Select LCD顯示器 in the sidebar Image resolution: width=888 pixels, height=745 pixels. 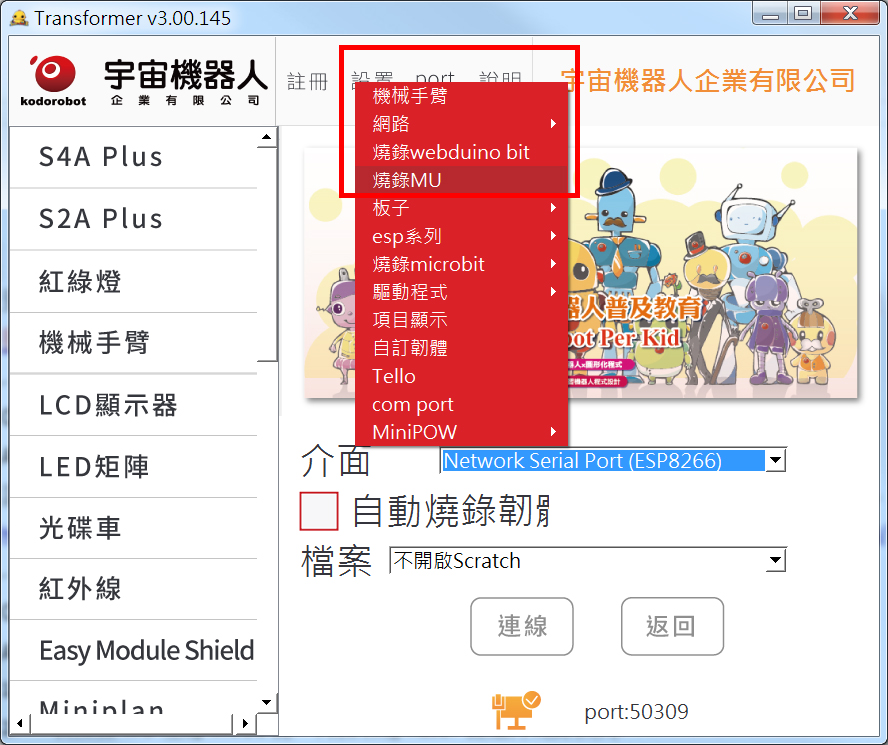[134, 405]
